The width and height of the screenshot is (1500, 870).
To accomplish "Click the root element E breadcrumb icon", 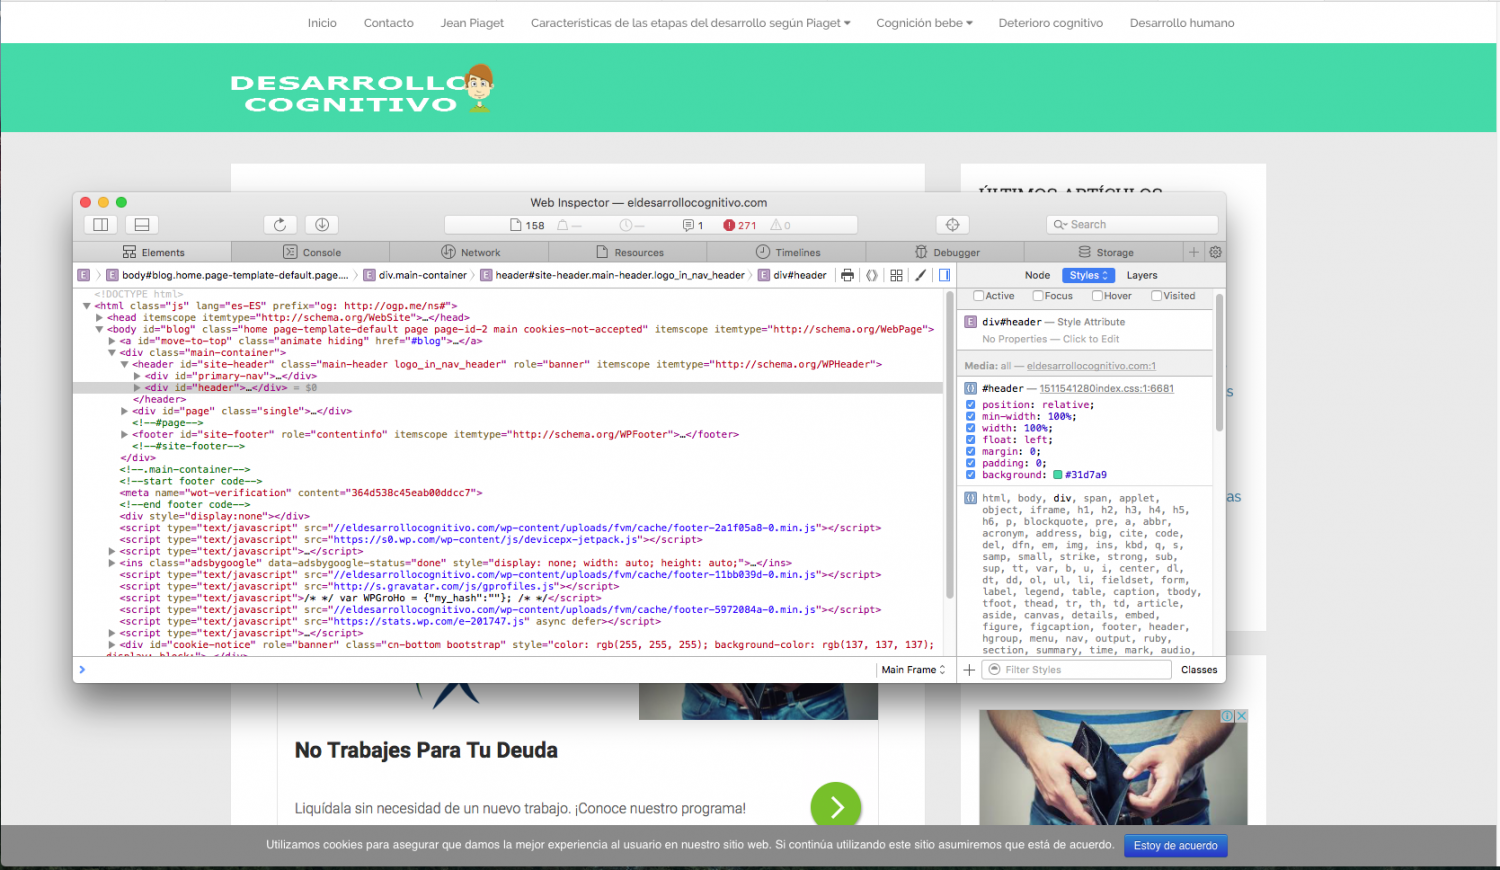I will tap(84, 275).
